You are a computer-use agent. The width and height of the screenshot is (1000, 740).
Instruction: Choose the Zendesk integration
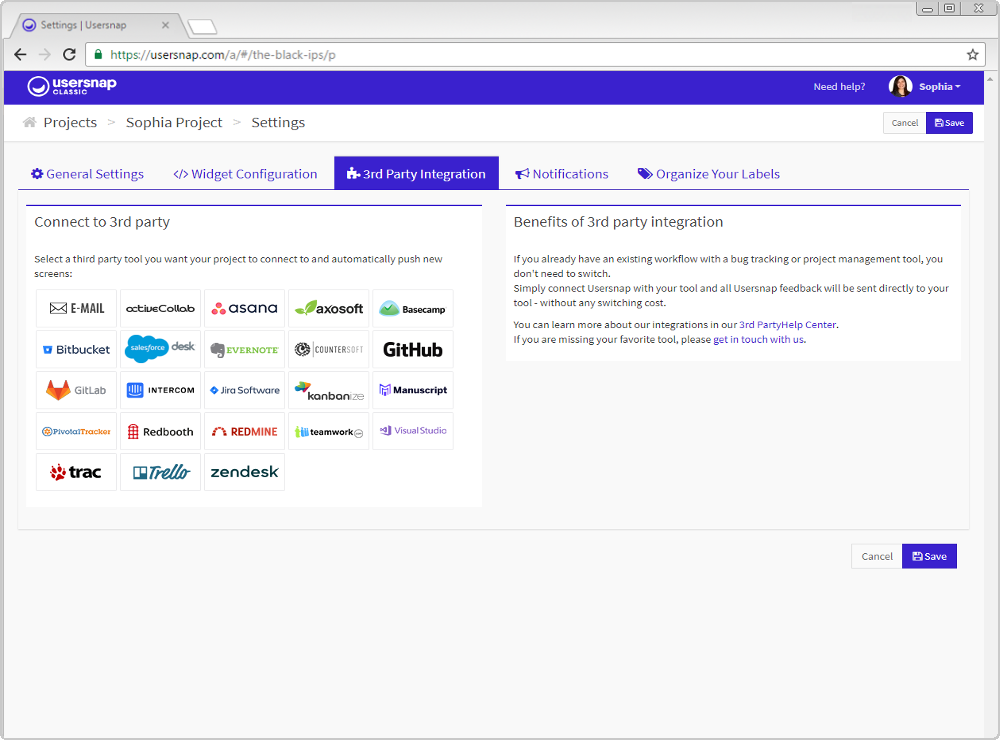click(245, 472)
